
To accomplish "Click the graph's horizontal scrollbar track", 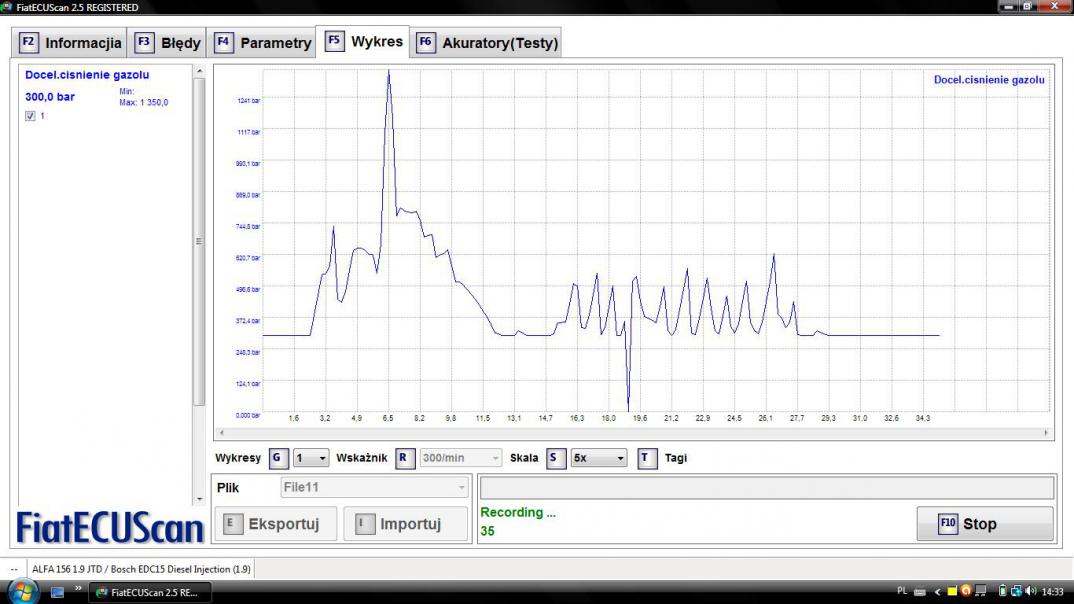I will tap(632, 433).
